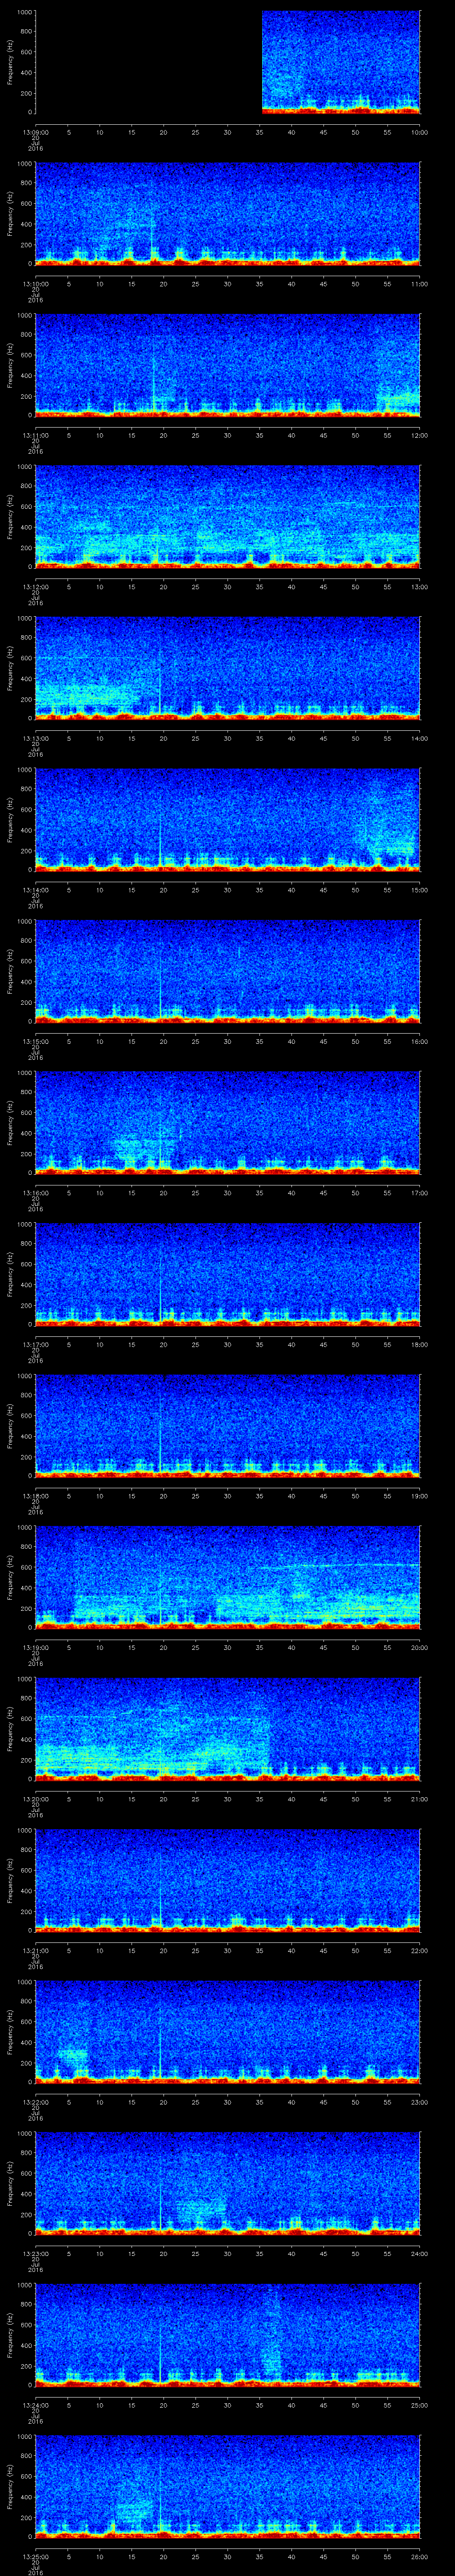Select the spectrogram panel starting at 13:12:00
This screenshot has width=455, height=2576.
[227, 516]
